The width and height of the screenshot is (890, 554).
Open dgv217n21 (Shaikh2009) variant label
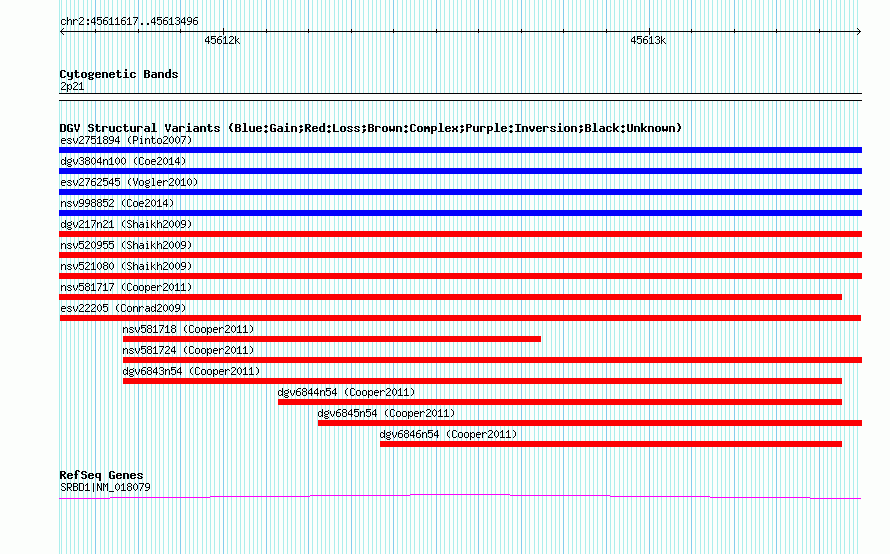coord(126,224)
